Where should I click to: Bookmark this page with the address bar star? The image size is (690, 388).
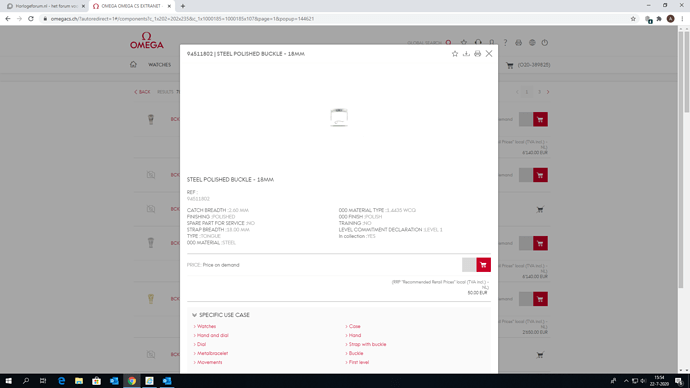(x=633, y=19)
